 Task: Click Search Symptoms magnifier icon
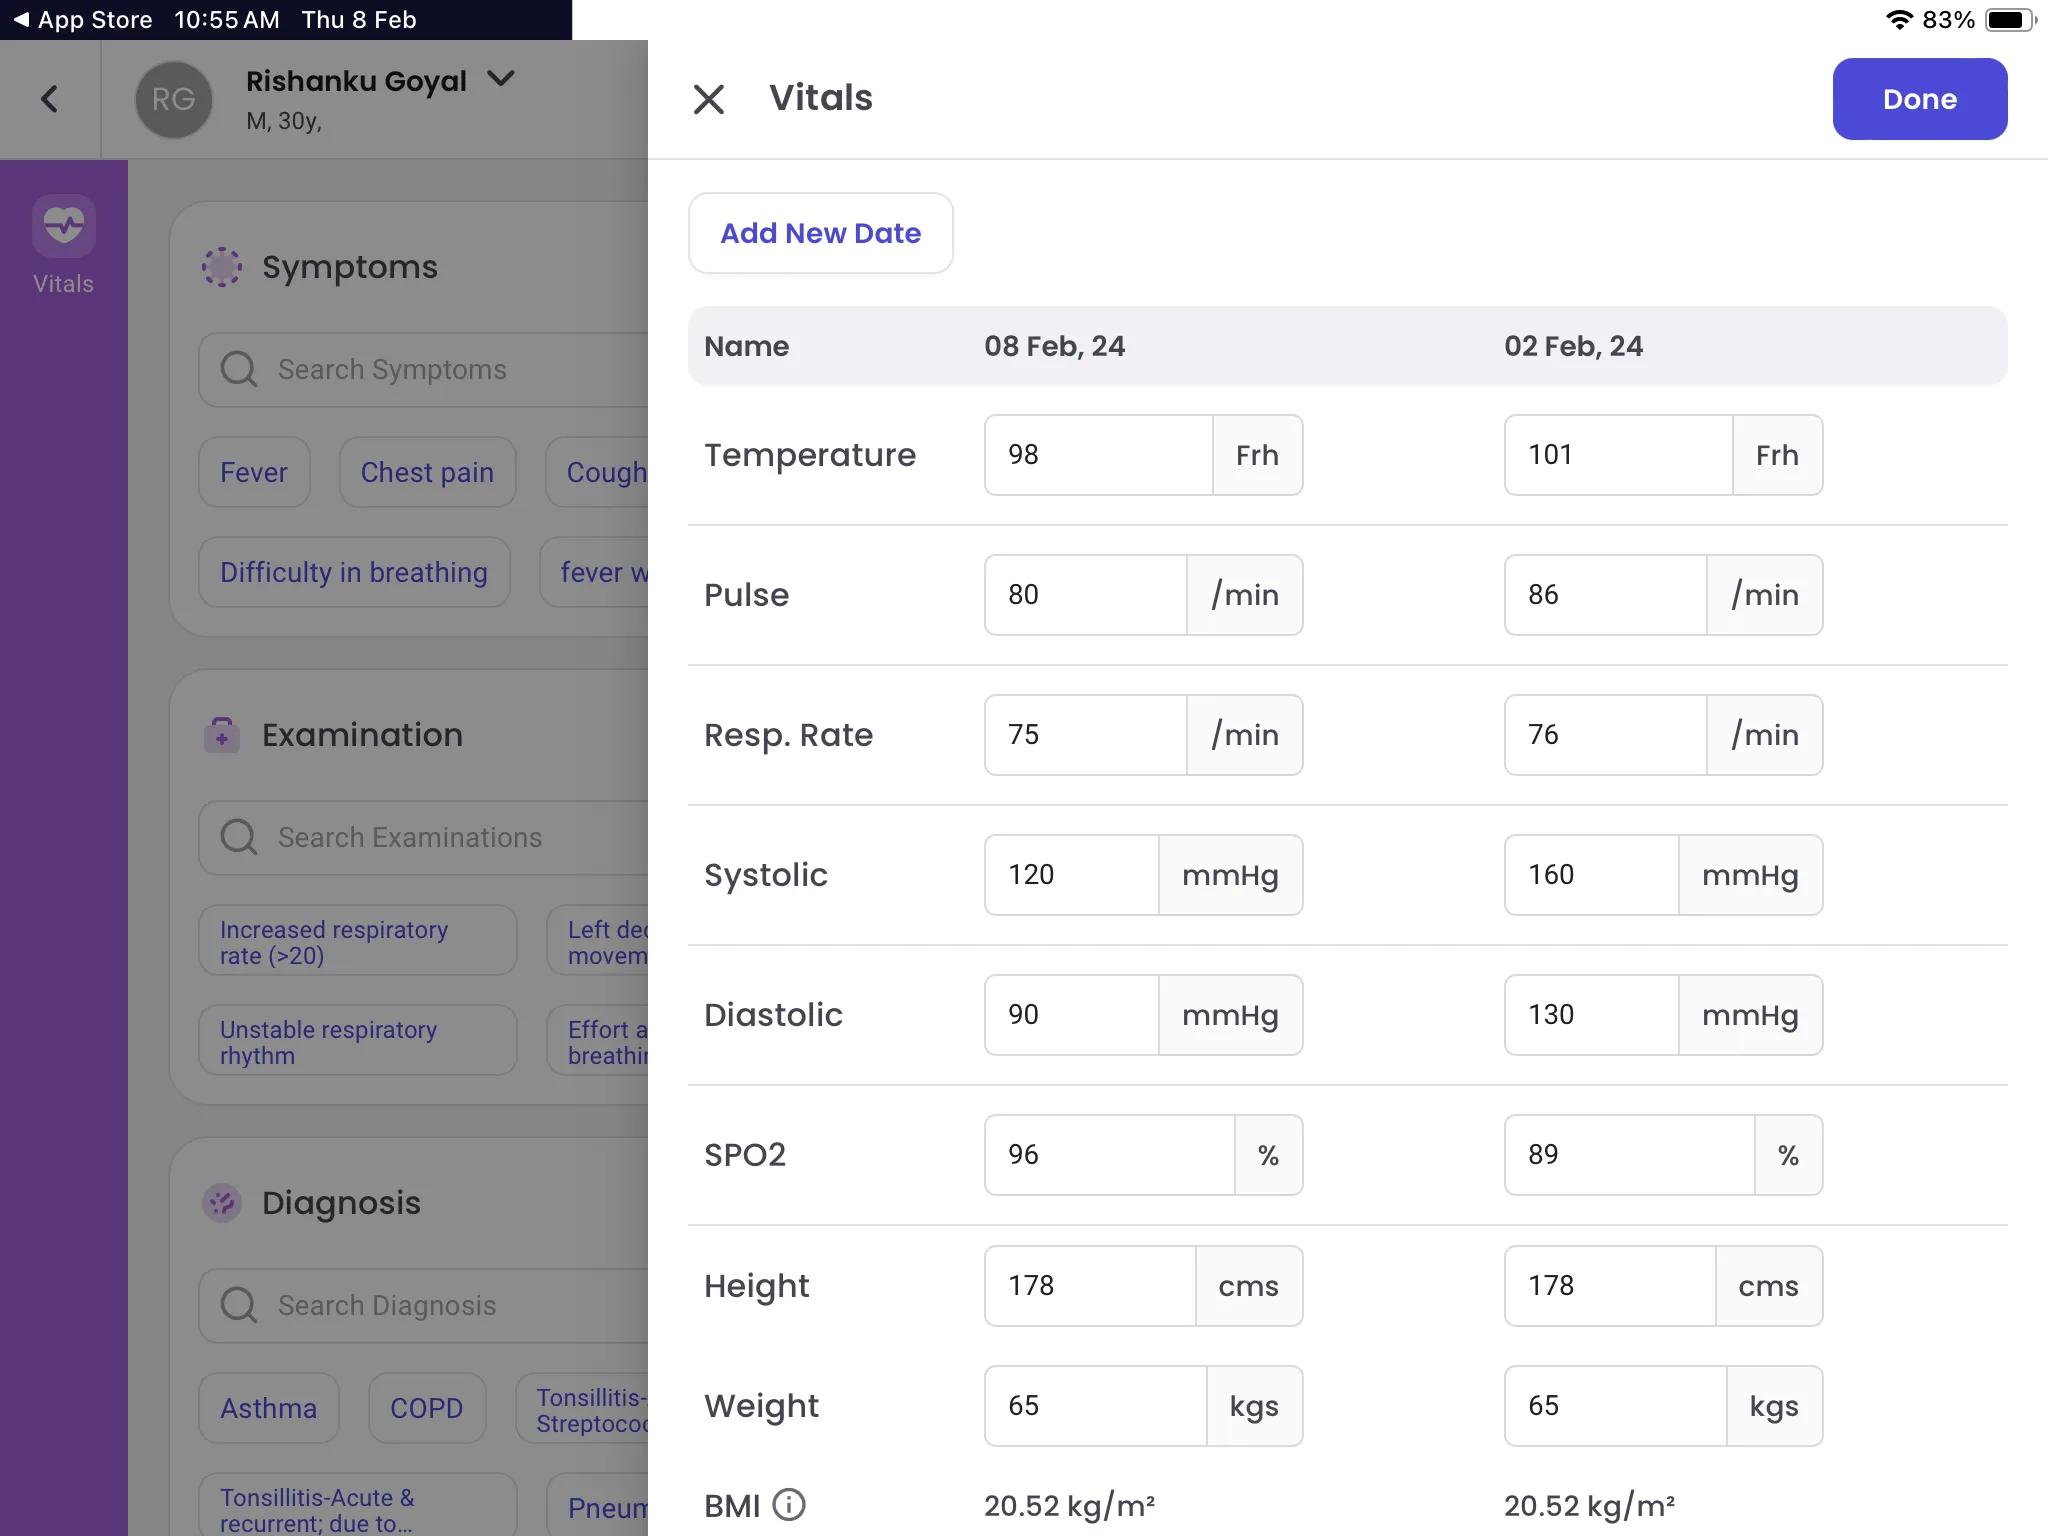(x=239, y=369)
